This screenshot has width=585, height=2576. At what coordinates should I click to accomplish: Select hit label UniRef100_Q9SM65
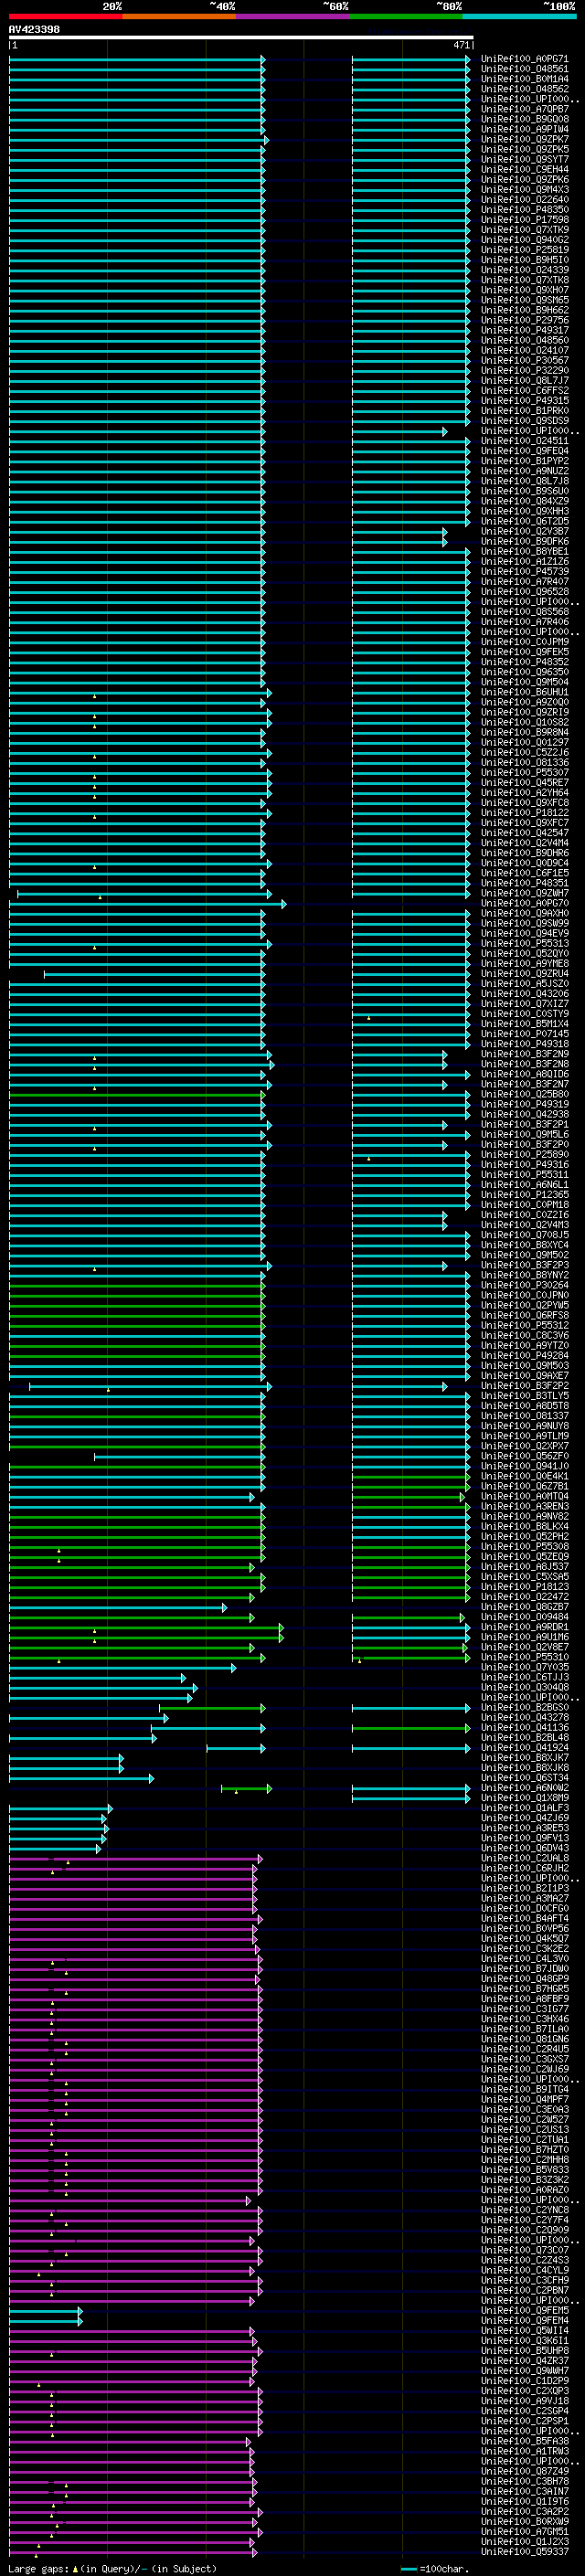[x=525, y=300]
